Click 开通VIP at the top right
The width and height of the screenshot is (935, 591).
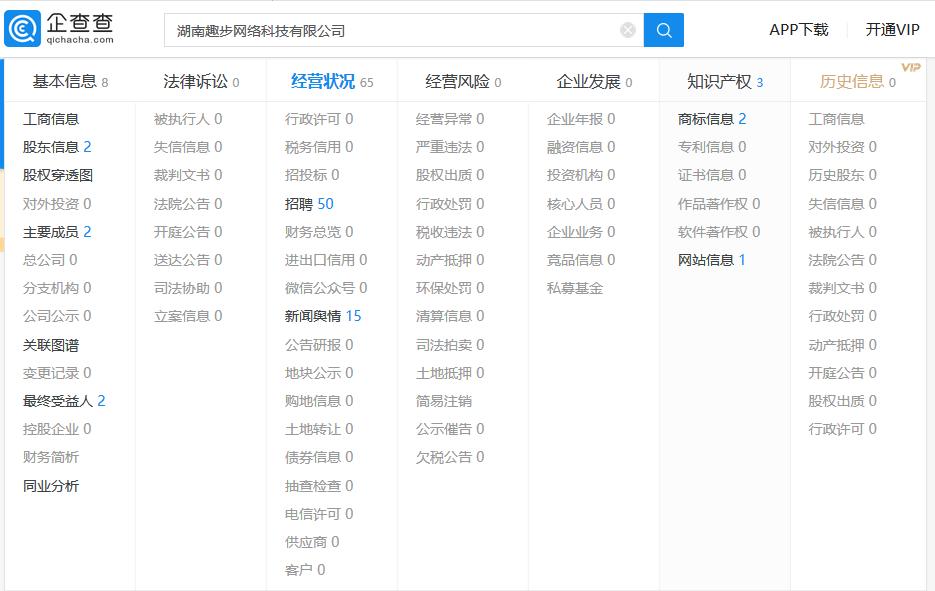click(x=892, y=29)
